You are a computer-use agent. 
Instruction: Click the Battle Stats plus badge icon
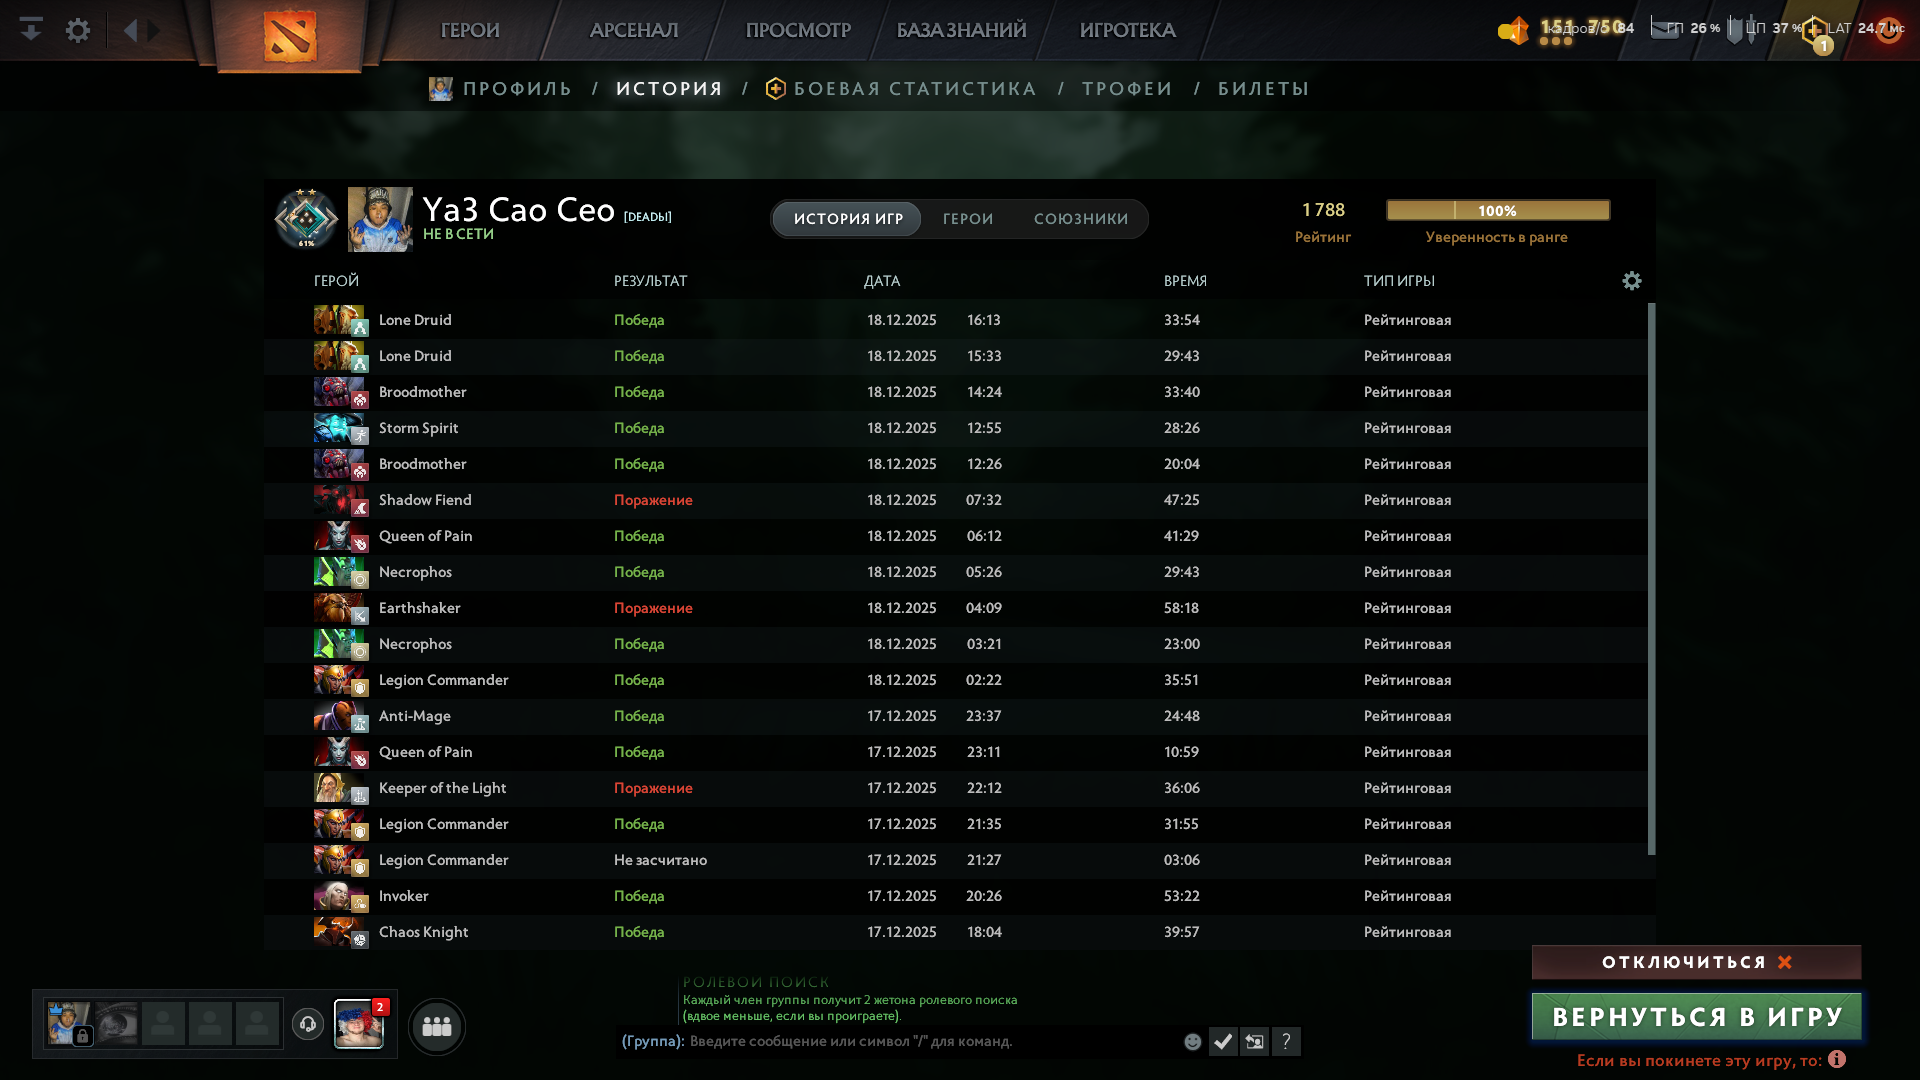click(x=775, y=89)
